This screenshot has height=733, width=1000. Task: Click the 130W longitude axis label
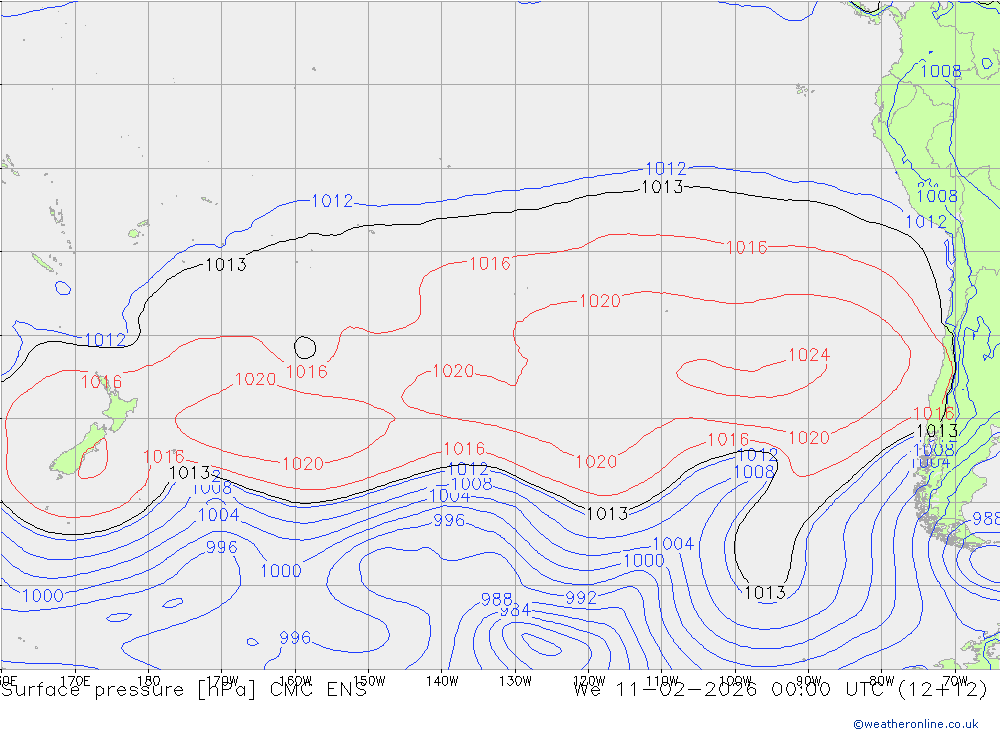515,681
